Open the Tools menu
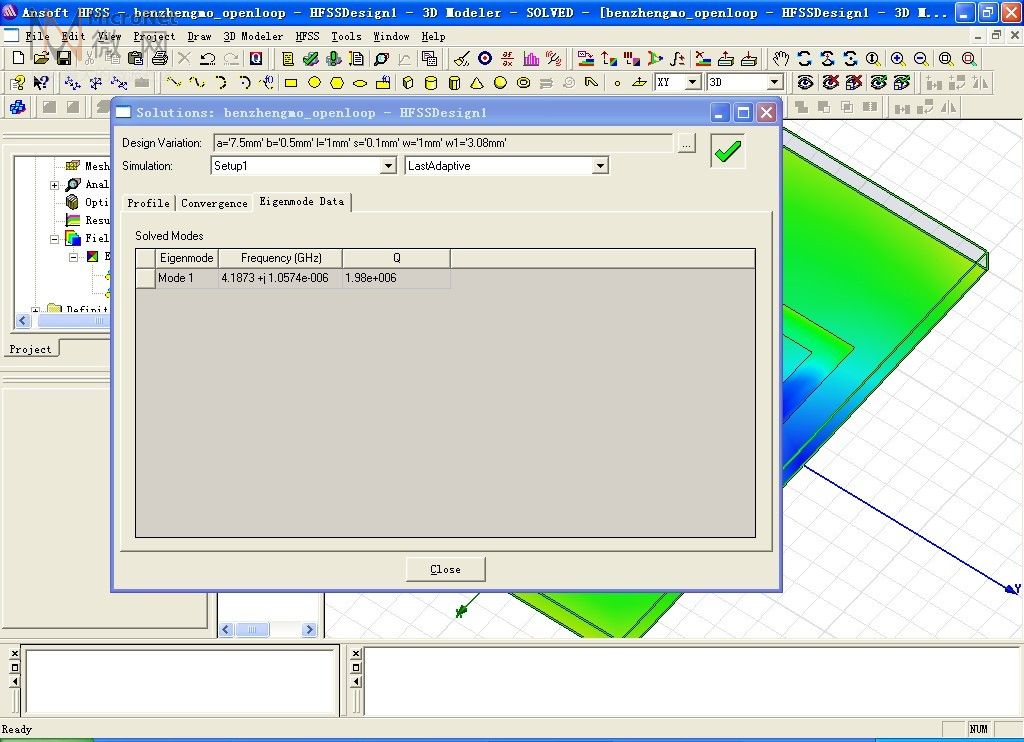1024x742 pixels. coord(346,37)
